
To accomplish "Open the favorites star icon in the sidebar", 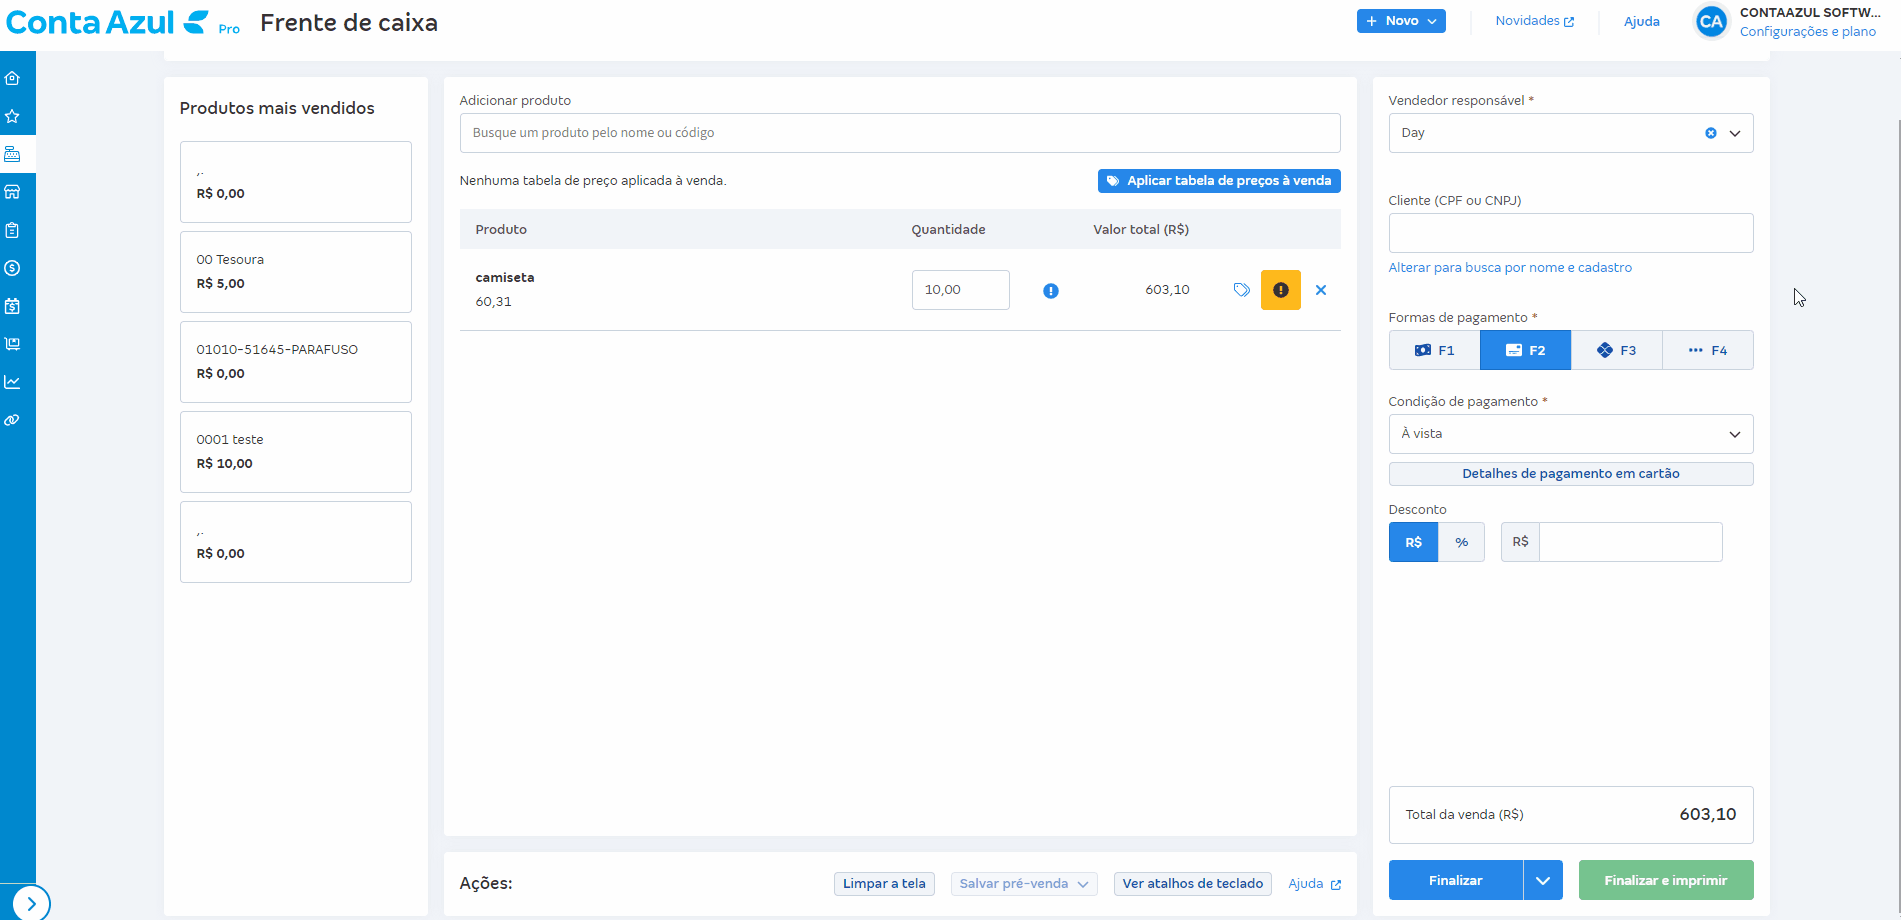I will point(13,116).
